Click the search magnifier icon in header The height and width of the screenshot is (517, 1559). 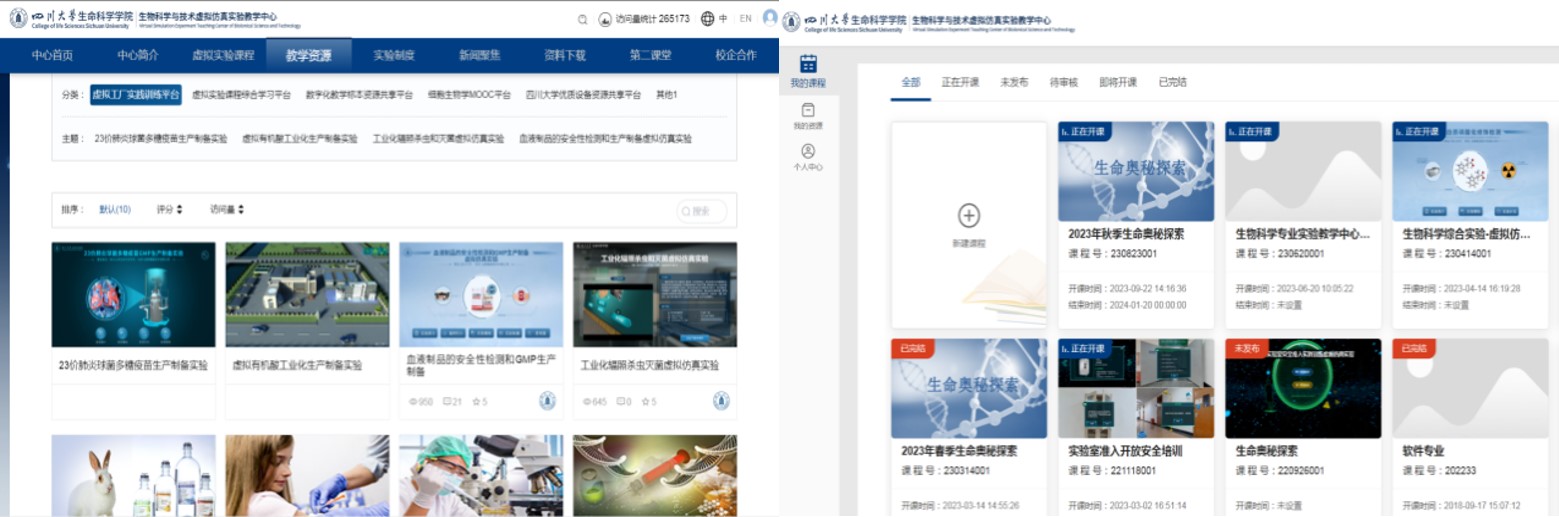[583, 19]
